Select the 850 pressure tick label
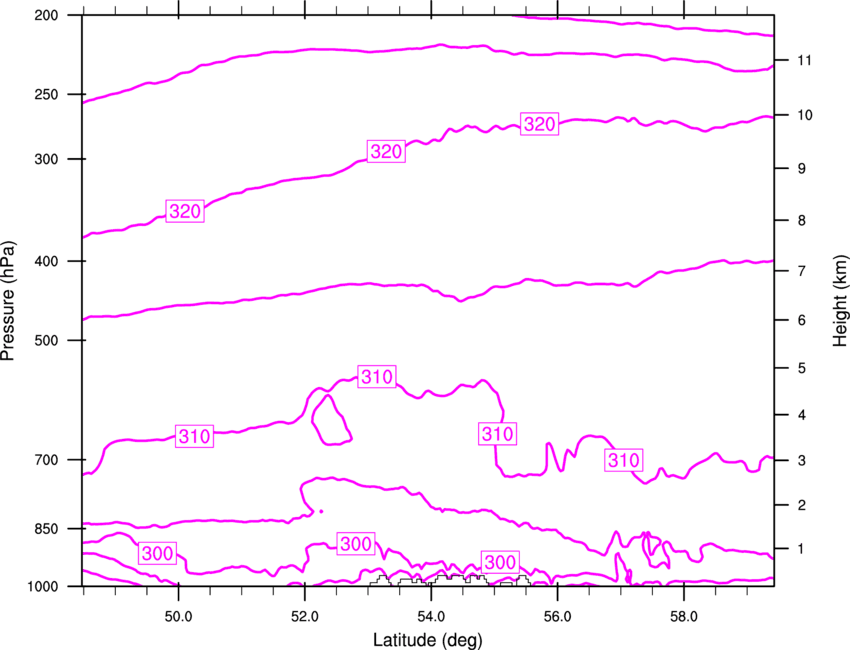 click(x=47, y=529)
